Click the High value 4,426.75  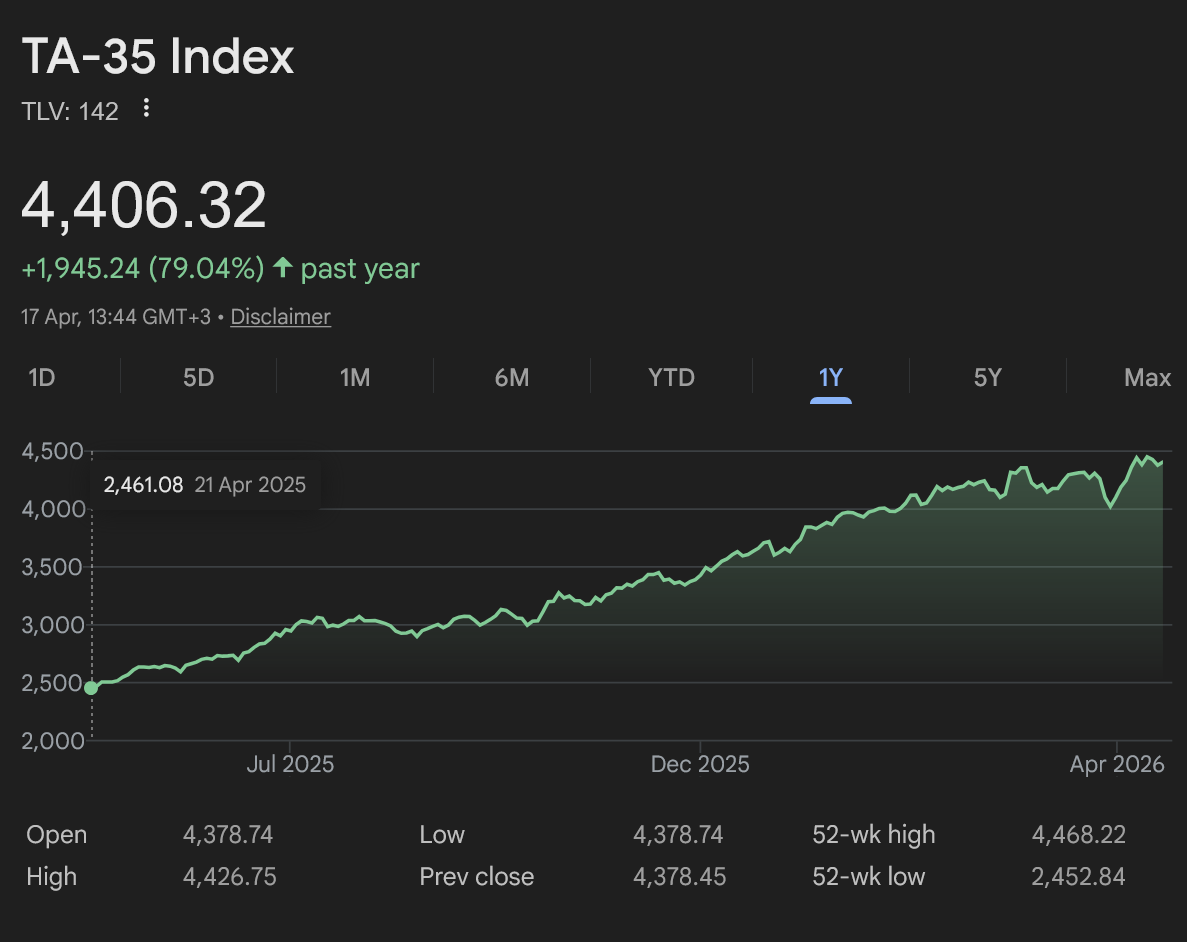pyautogui.click(x=229, y=876)
